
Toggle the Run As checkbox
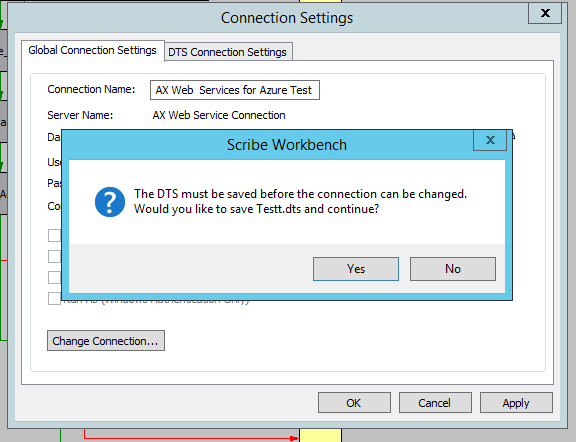[x=54, y=299]
